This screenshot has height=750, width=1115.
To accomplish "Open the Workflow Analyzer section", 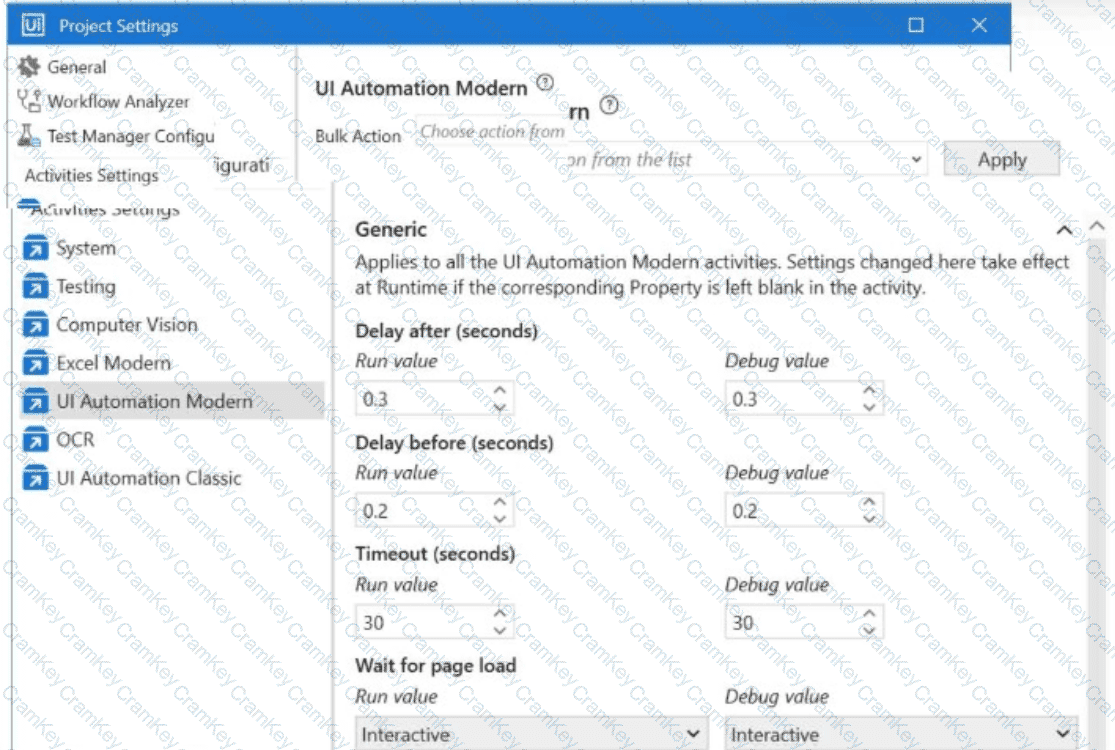I will coord(118,102).
